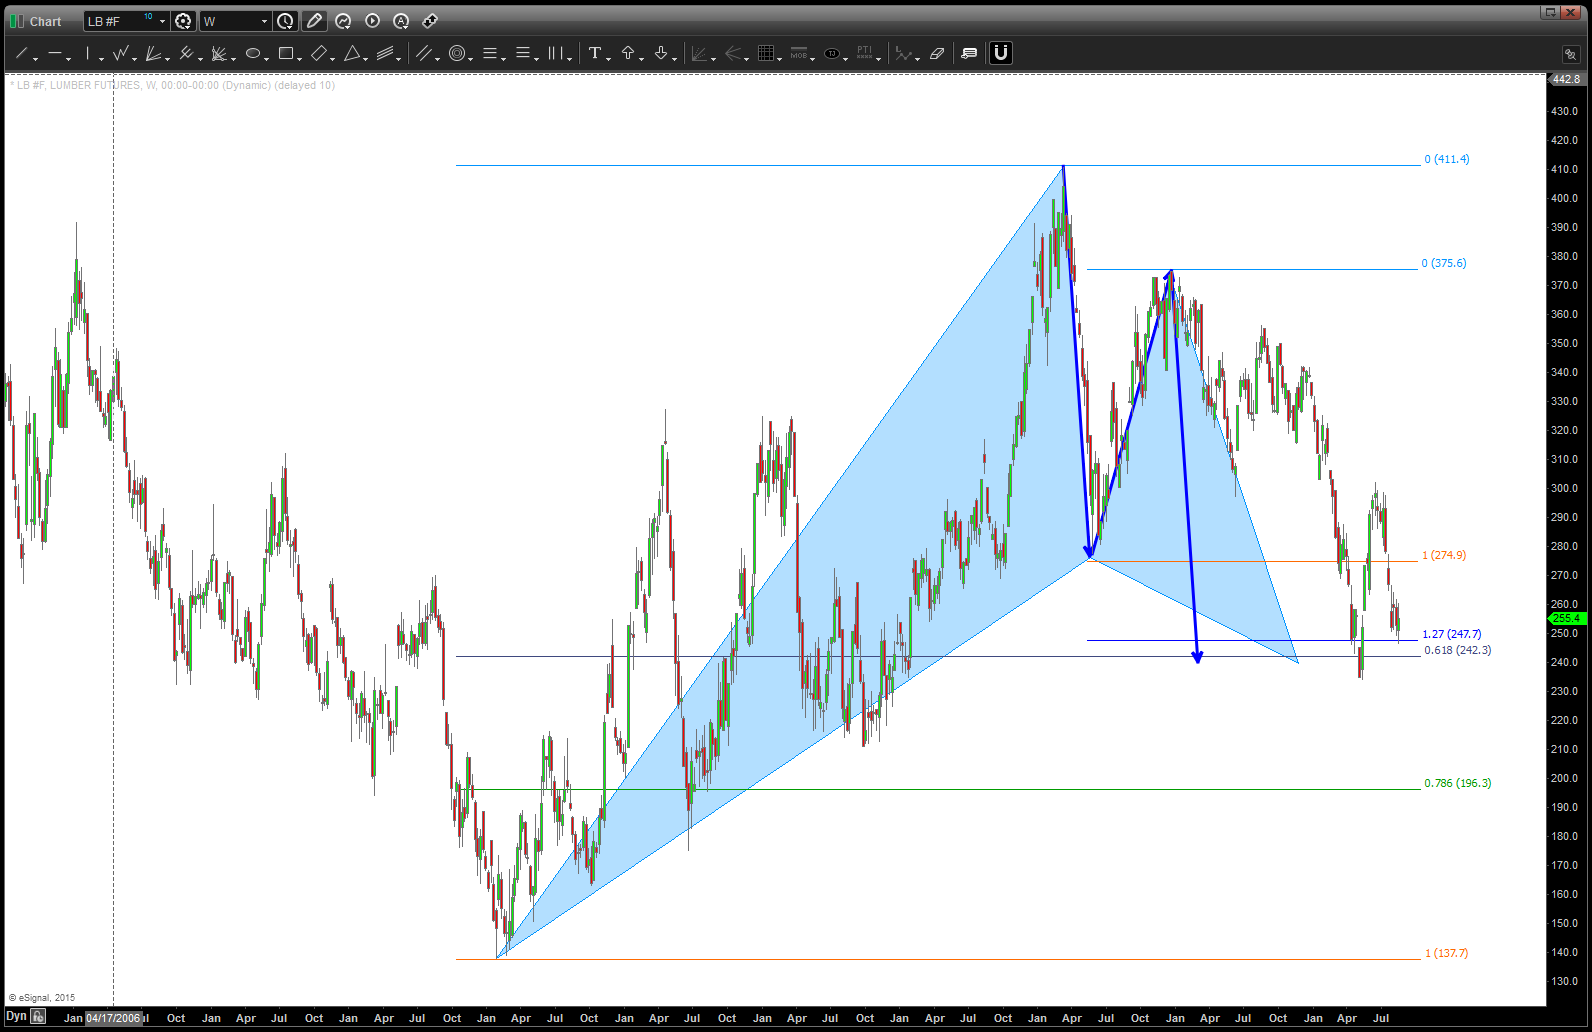
Task: Click the chart link icon at right
Action: coord(1570,54)
